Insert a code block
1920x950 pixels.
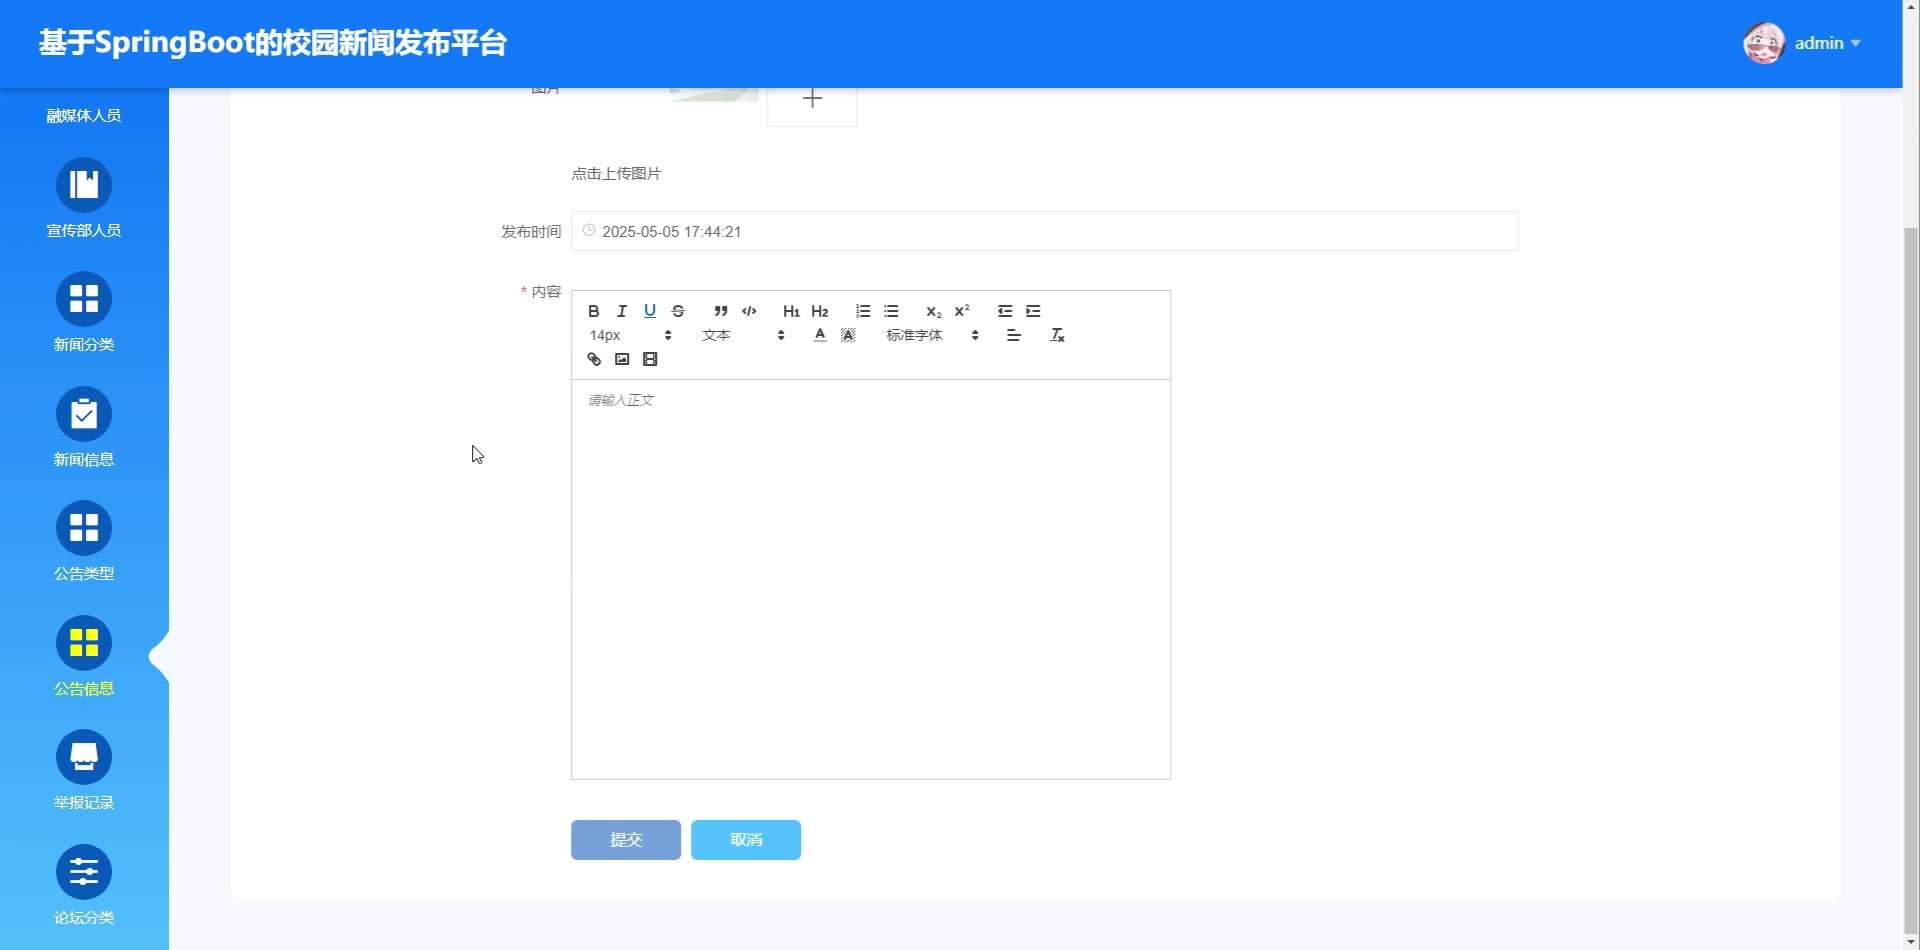click(749, 311)
